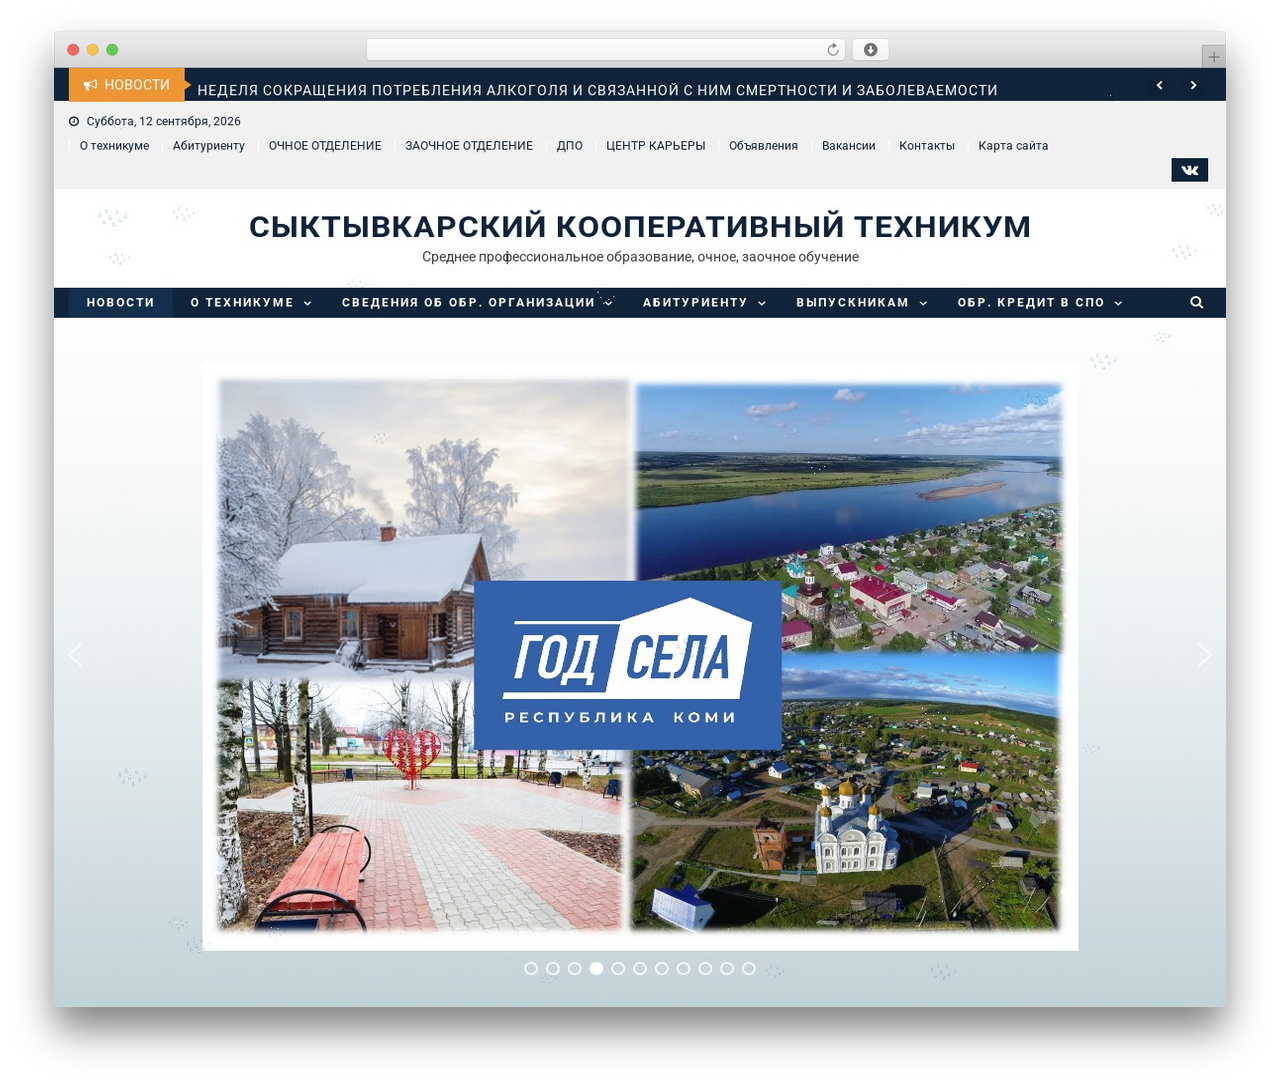Open Карта сайта link
This screenshot has width=1280, height=1084.
(1013, 146)
